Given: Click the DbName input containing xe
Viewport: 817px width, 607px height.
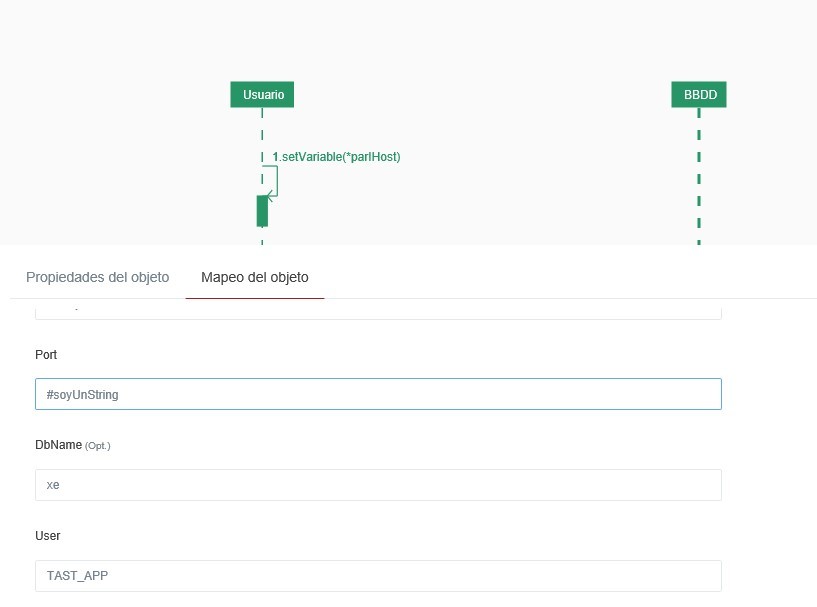Looking at the screenshot, I should (378, 485).
